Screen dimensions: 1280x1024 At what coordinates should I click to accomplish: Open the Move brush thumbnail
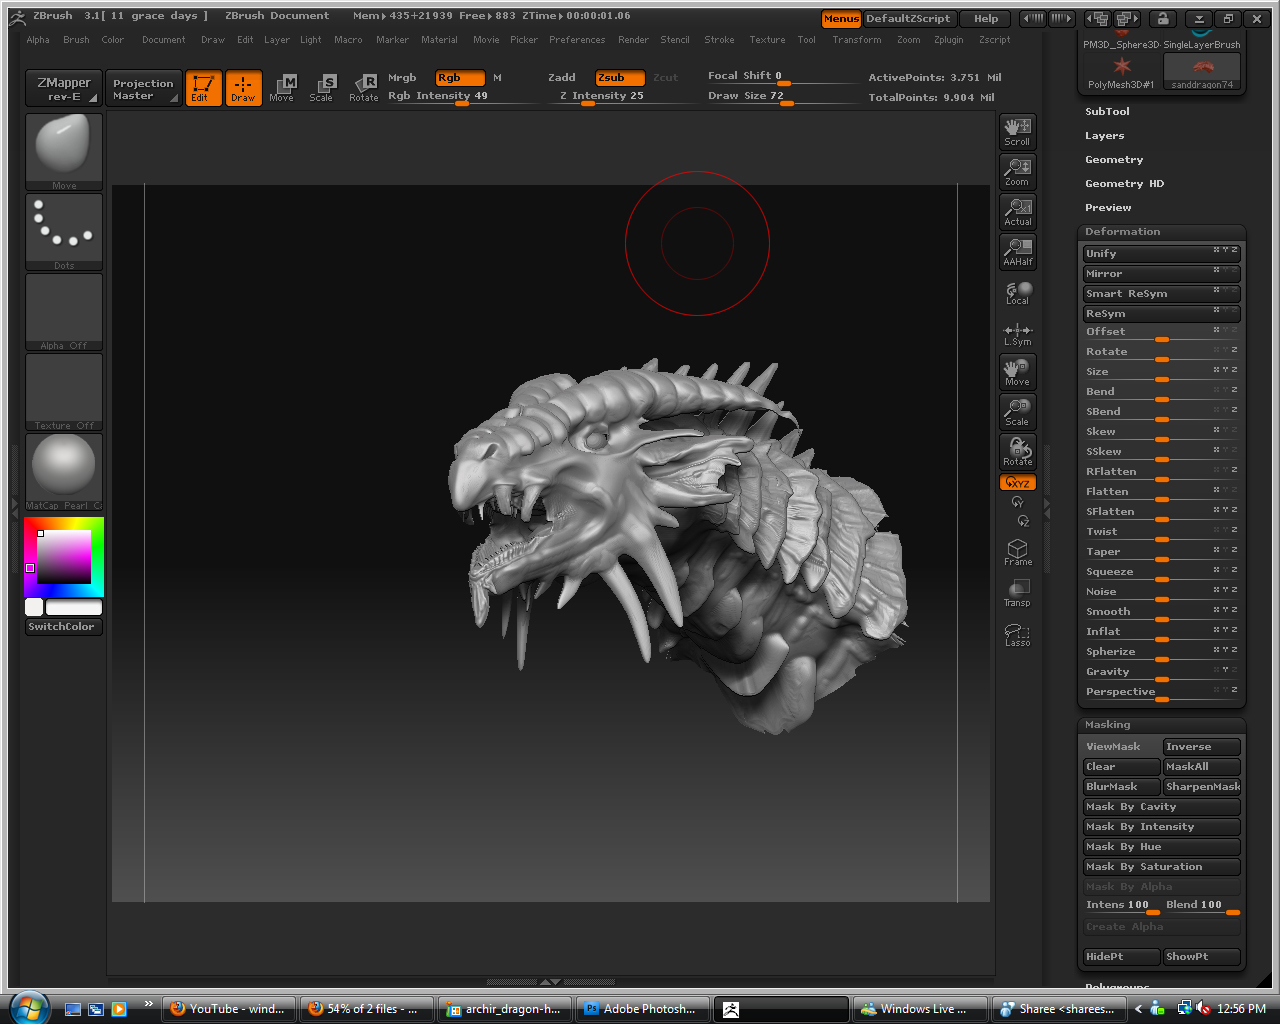64,152
